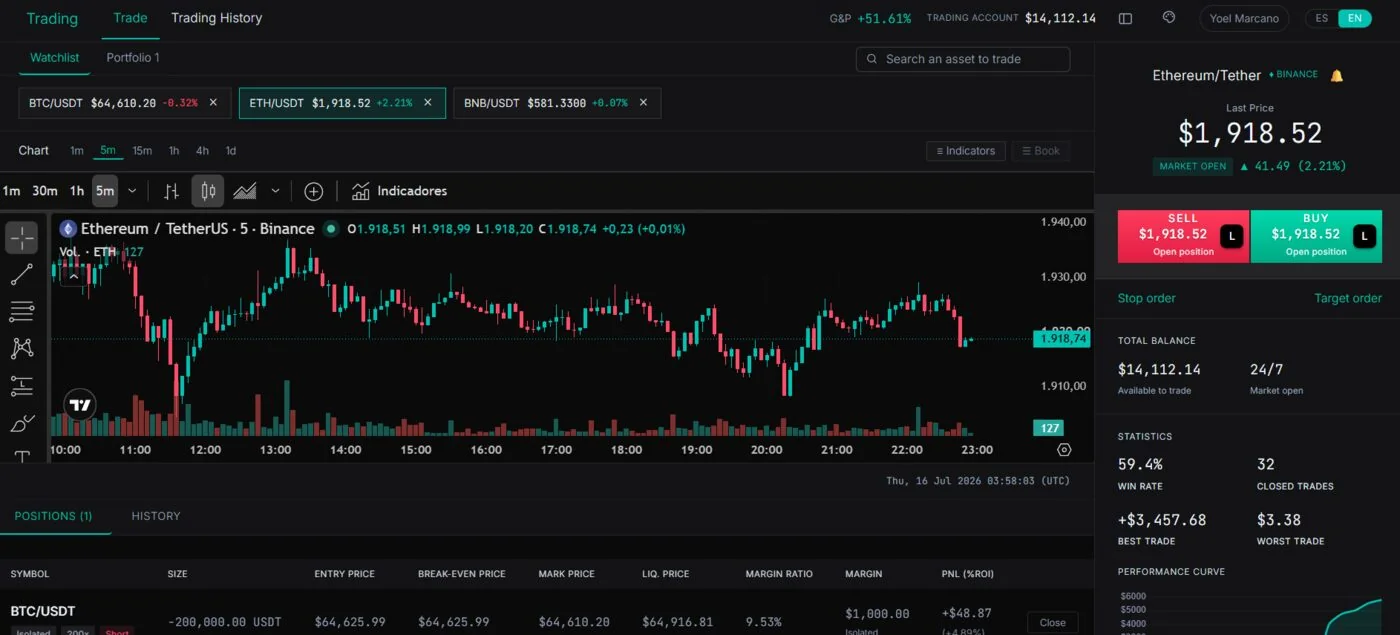Select the 1m Chart interval
1400x635 pixels.
pyautogui.click(x=77, y=151)
